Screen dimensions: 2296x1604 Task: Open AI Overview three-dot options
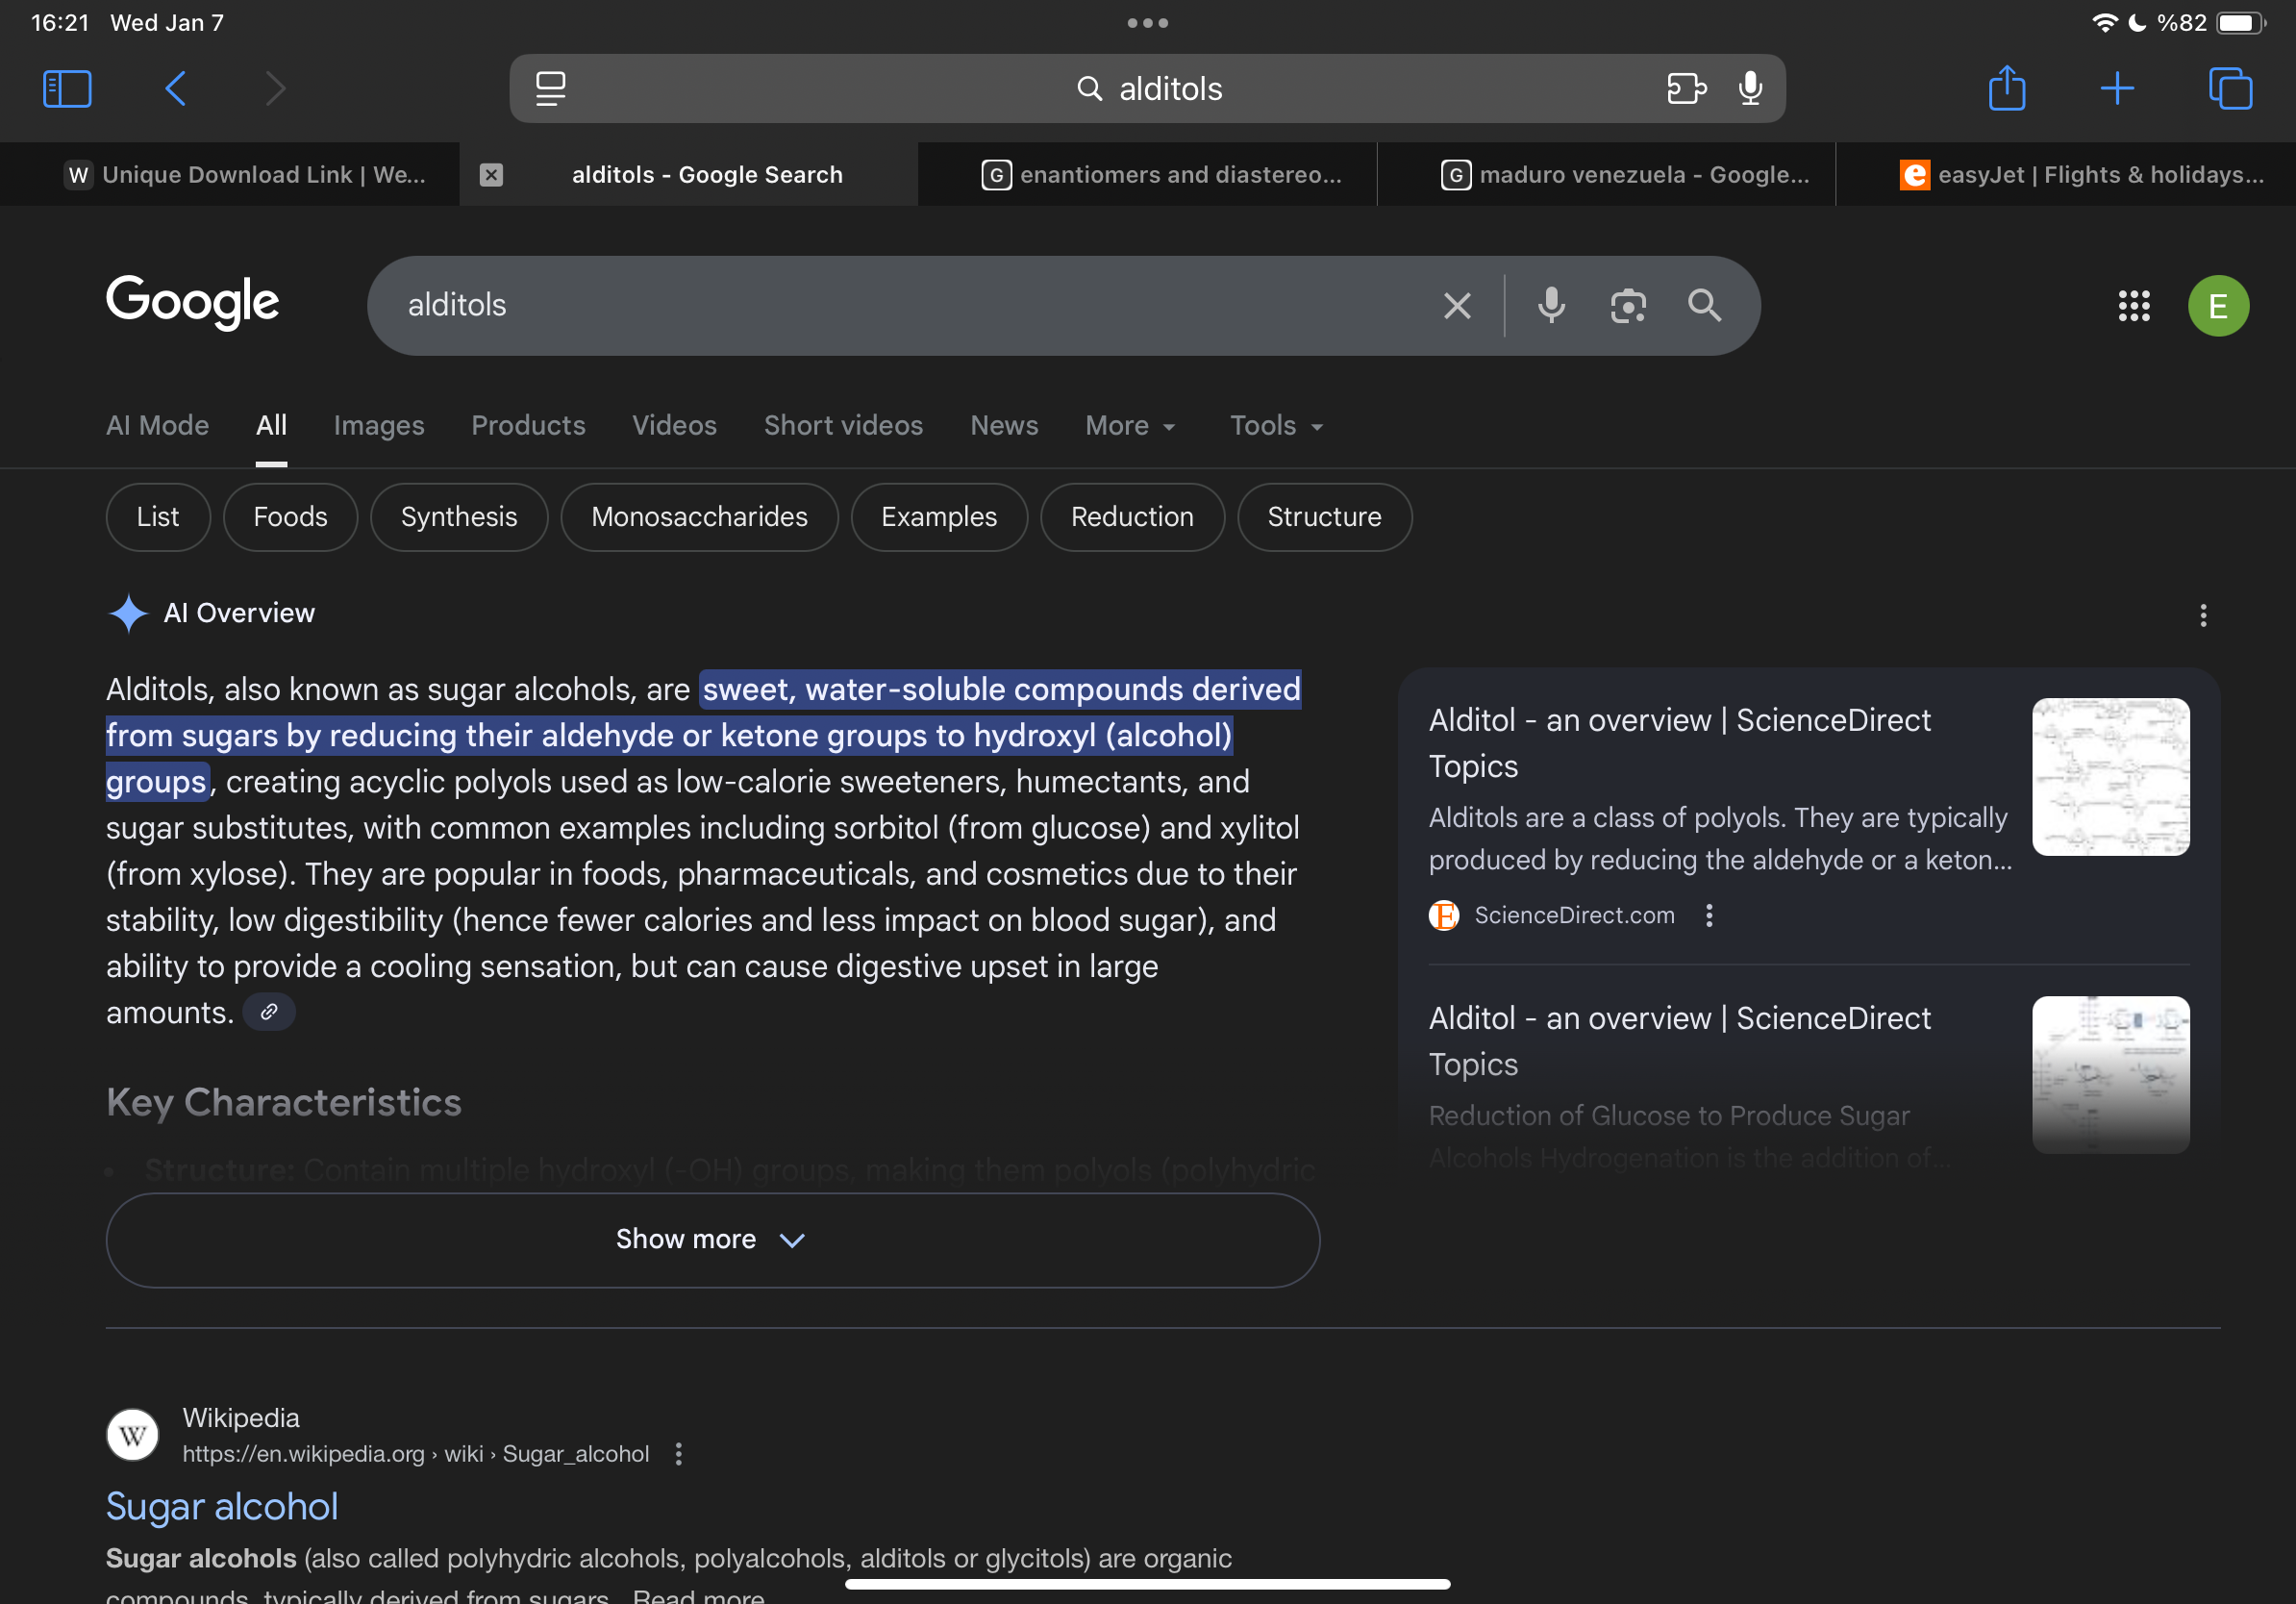coord(2202,615)
